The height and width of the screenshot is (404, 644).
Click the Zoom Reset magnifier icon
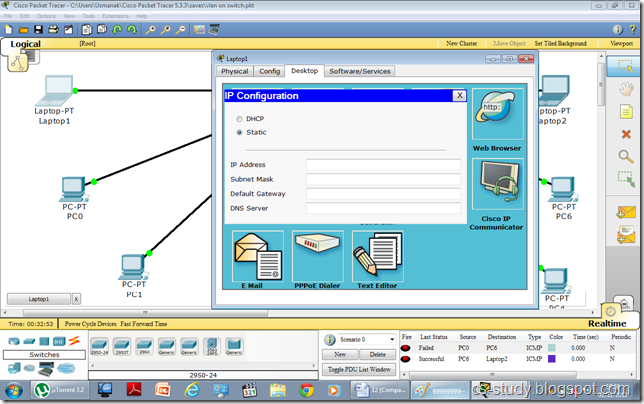pyautogui.click(x=166, y=30)
